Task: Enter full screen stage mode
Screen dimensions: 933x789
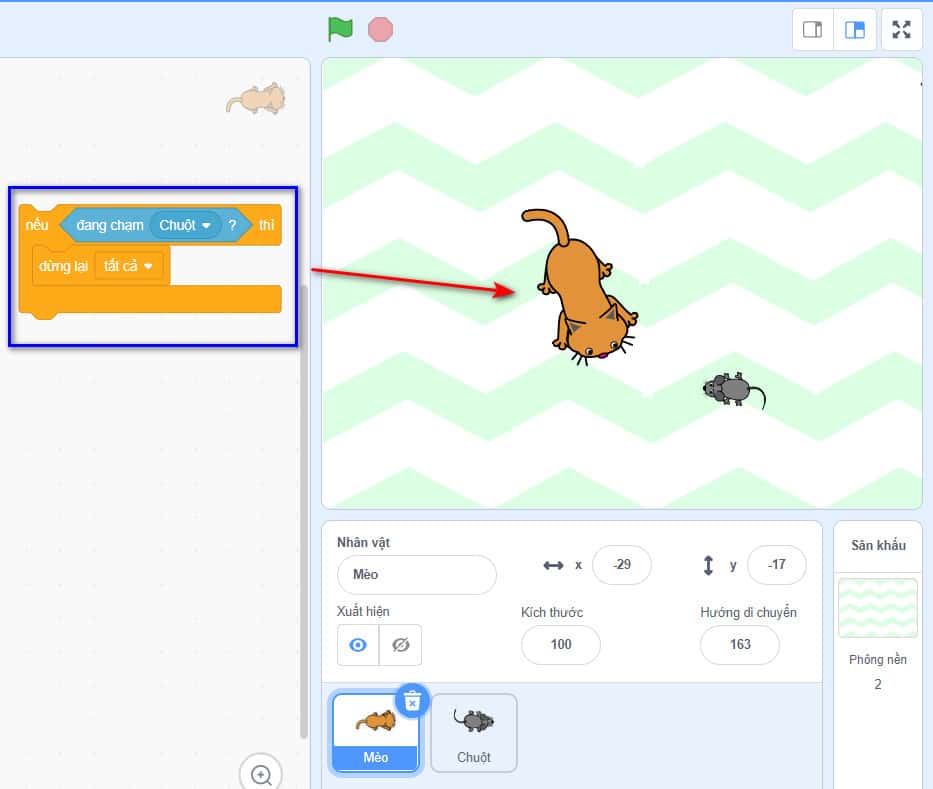Action: pyautogui.click(x=902, y=30)
